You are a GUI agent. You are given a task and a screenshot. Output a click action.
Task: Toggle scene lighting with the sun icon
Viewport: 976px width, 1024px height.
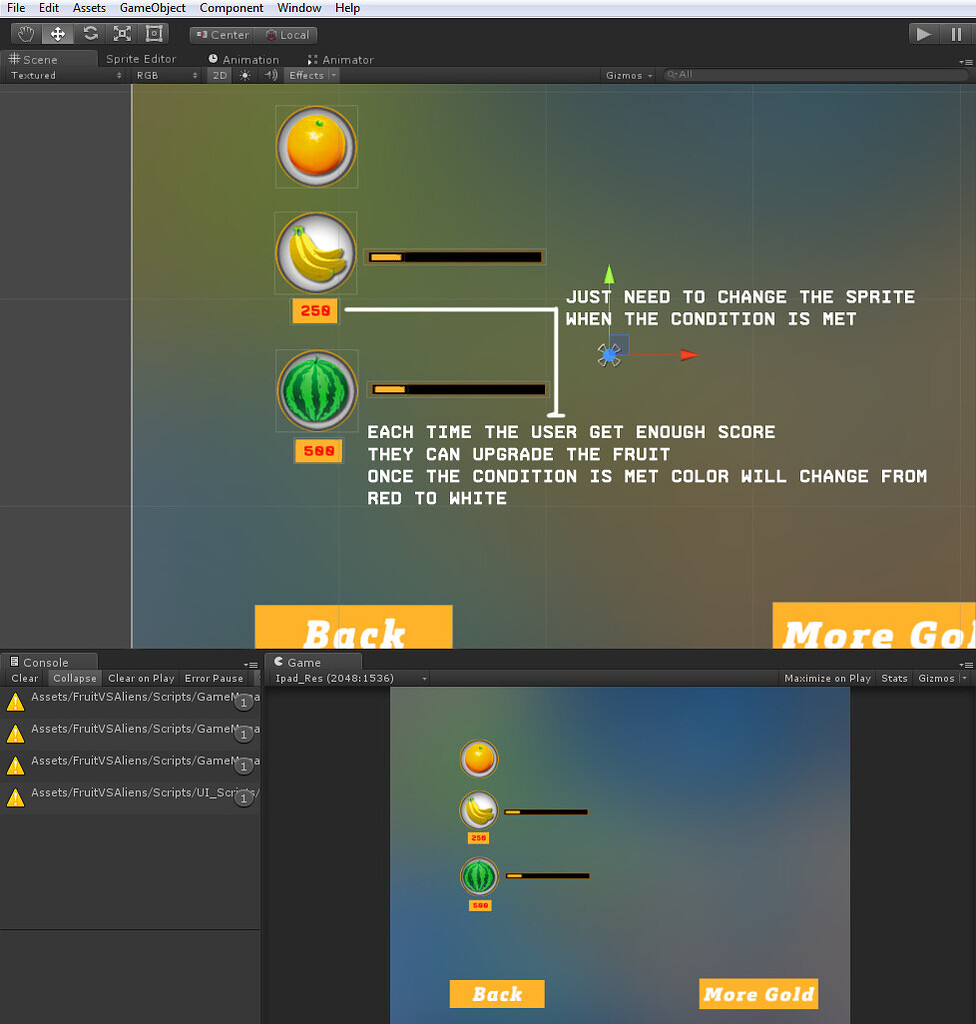(x=244, y=75)
